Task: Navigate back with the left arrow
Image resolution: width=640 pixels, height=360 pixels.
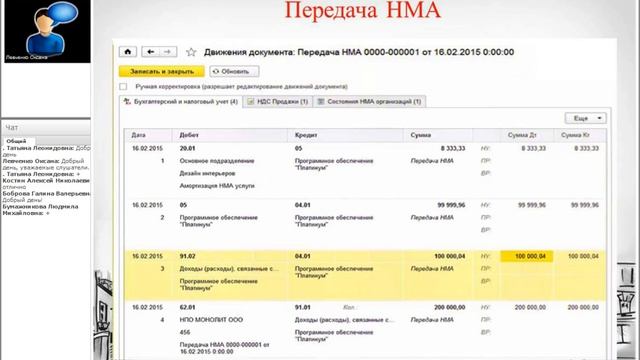Action: click(150, 52)
